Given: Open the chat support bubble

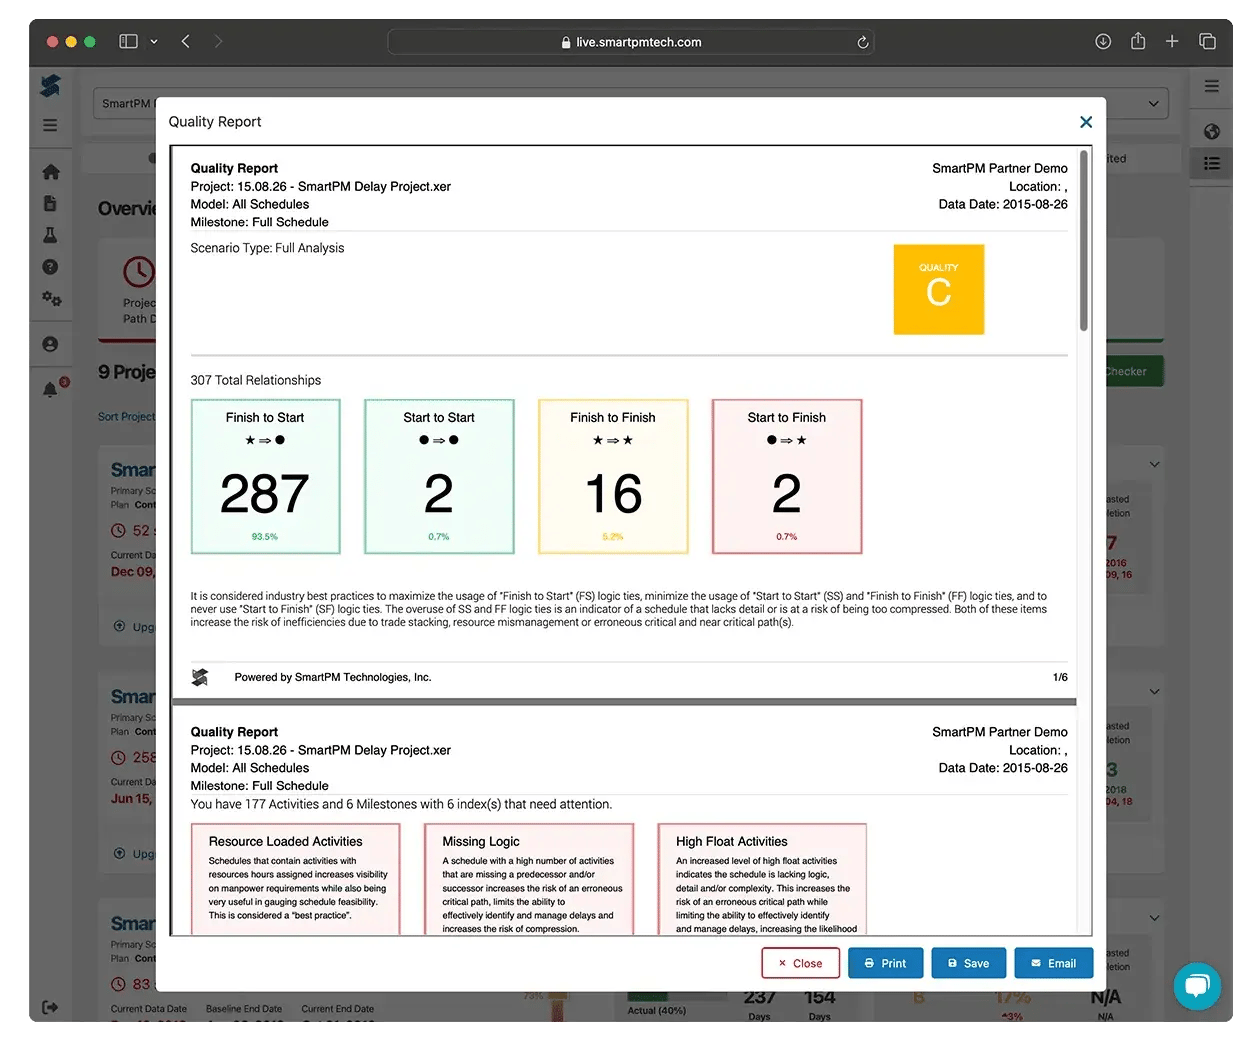Looking at the screenshot, I should 1196,986.
